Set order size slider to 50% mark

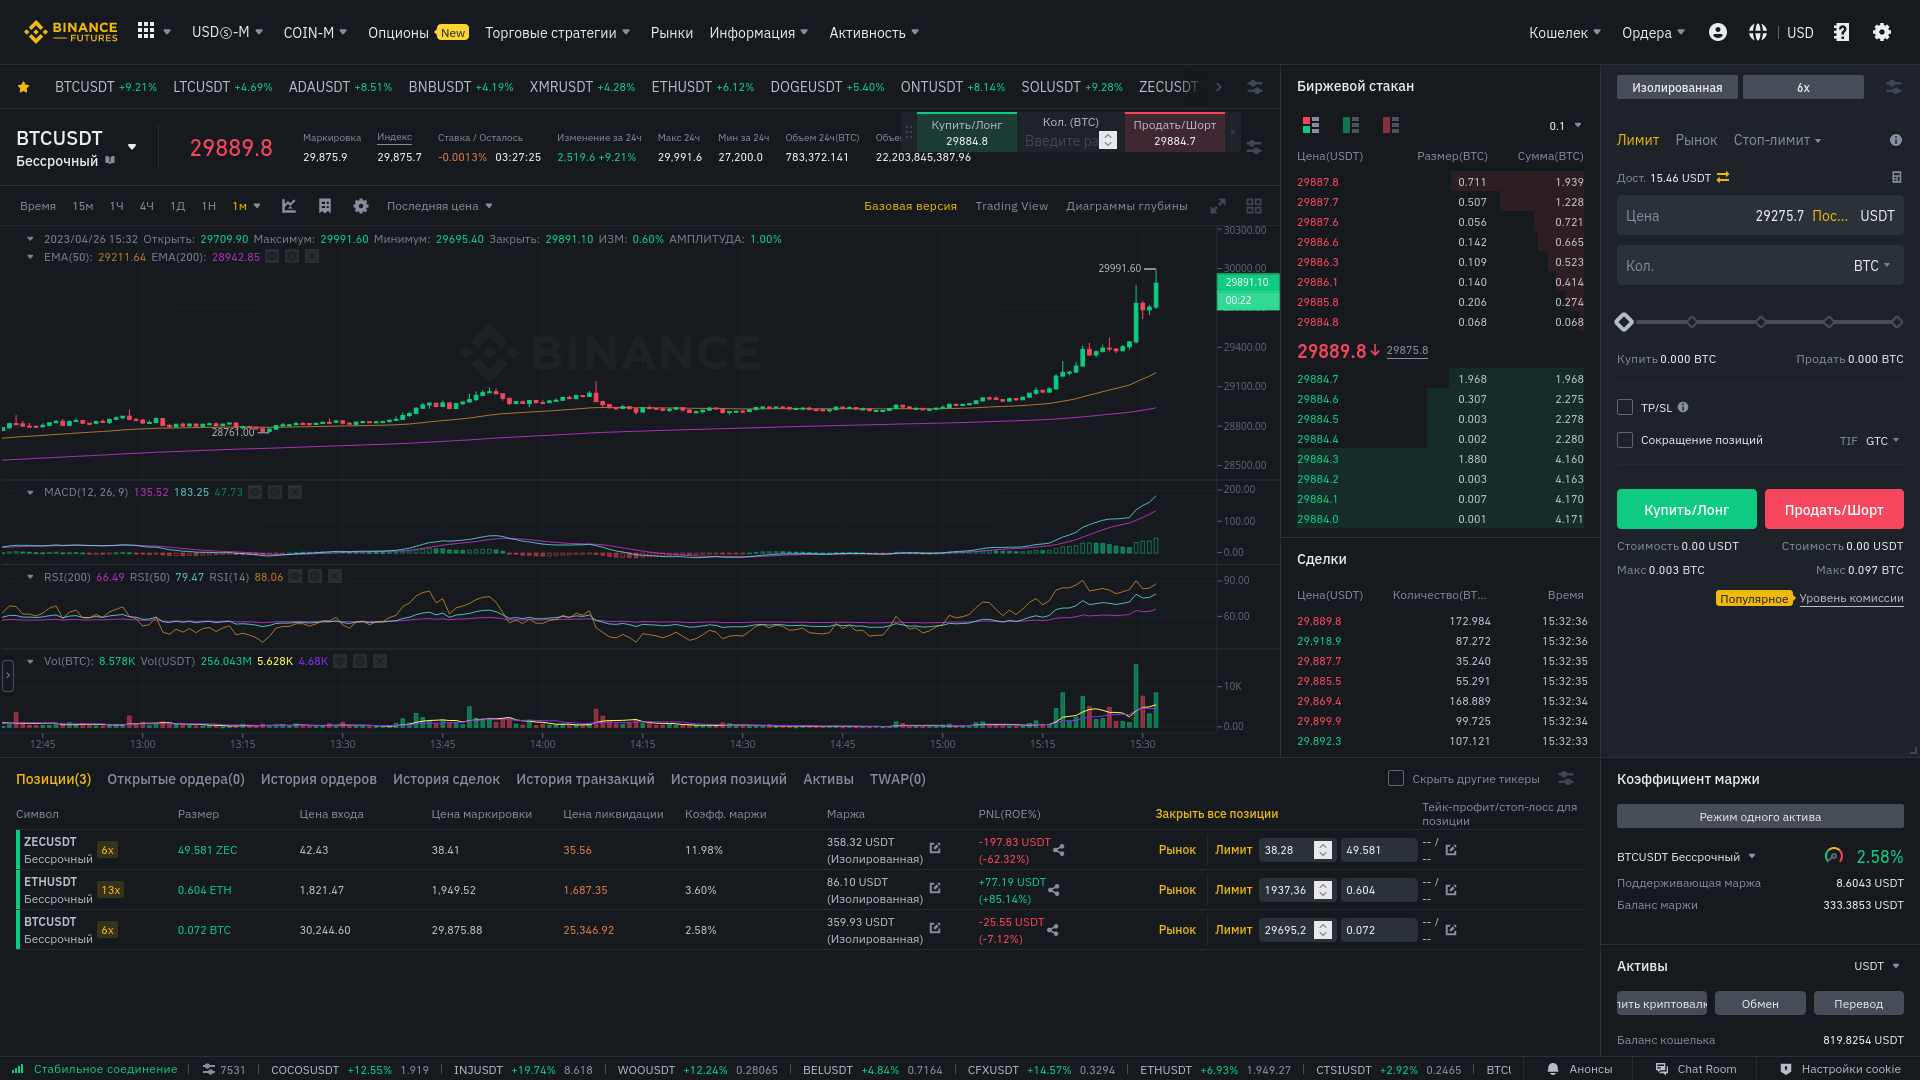[x=1761, y=322]
